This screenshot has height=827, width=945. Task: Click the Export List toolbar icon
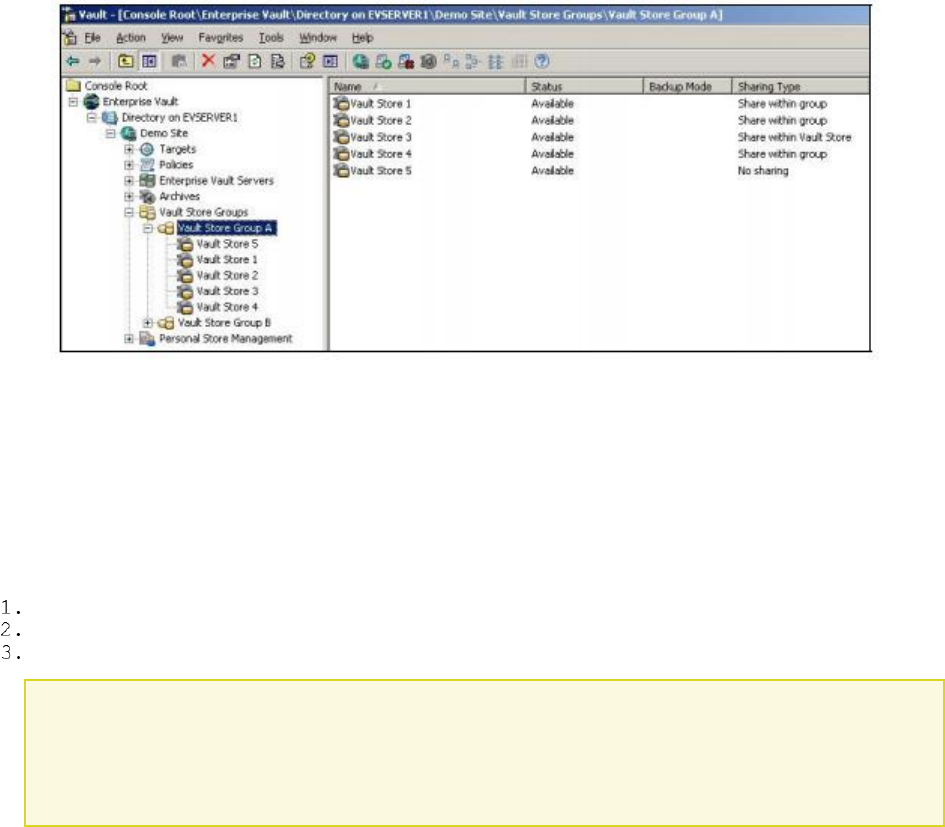277,61
